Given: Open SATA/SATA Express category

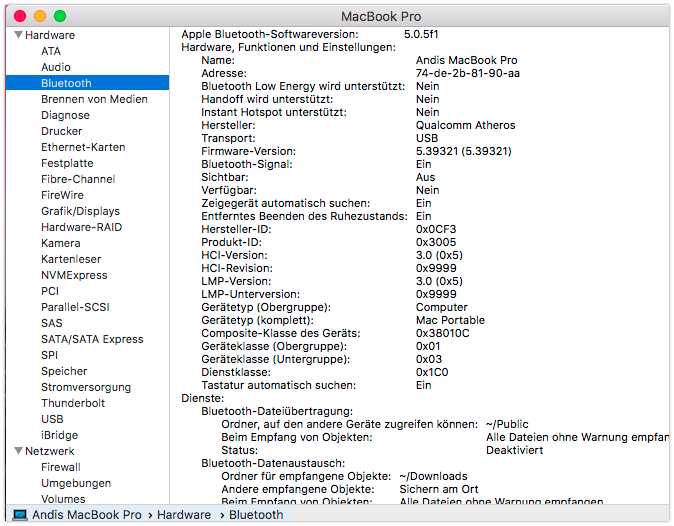Looking at the screenshot, I should pos(92,339).
